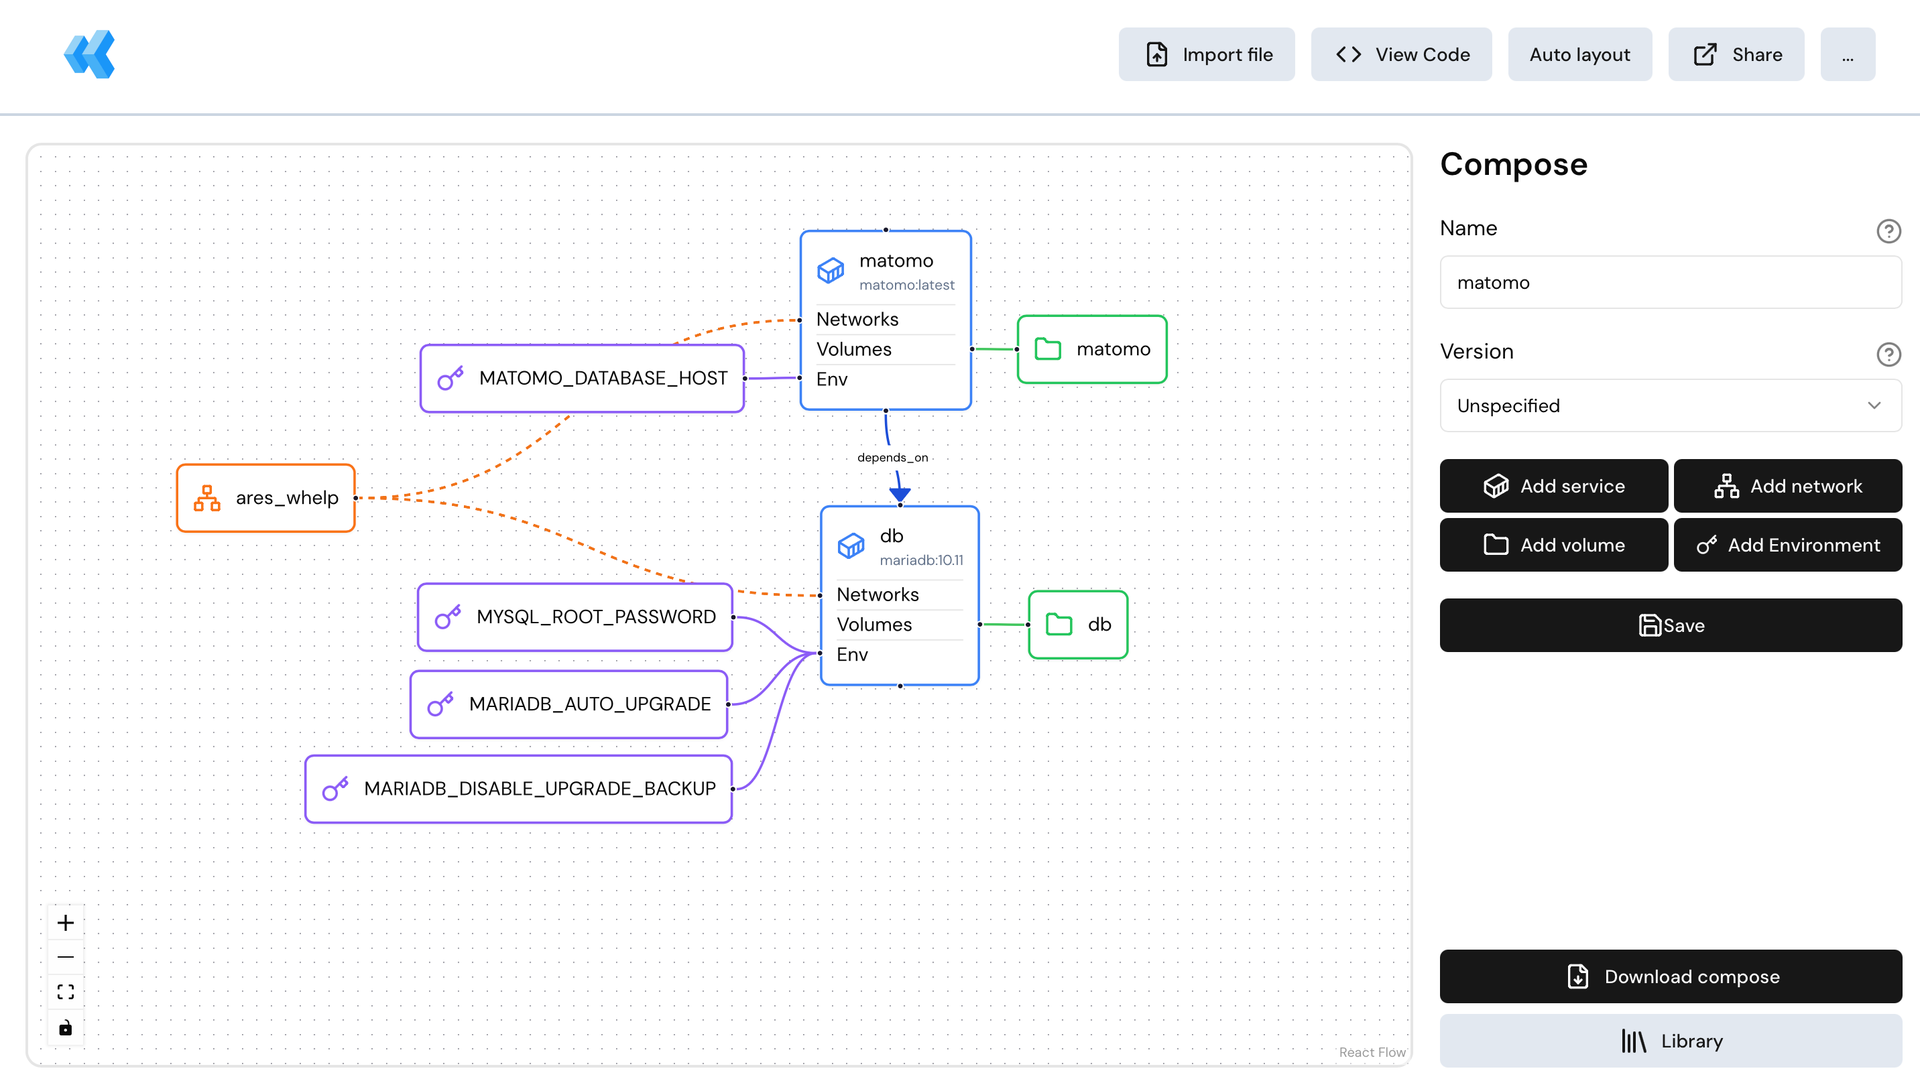Click the fit view icon
This screenshot has height=1087, width=1920.
point(66,993)
